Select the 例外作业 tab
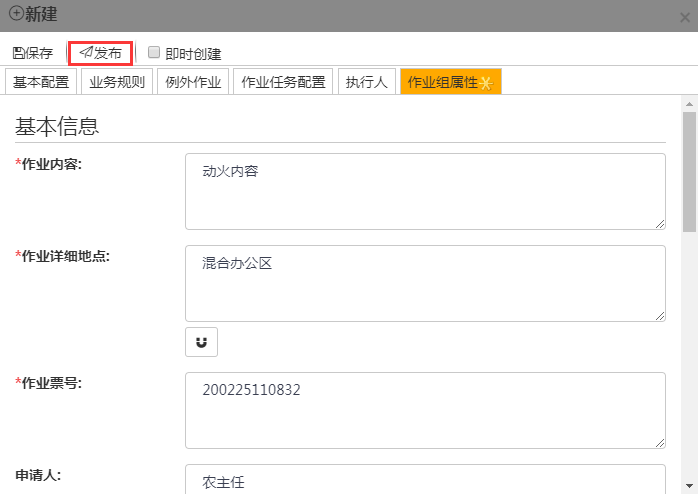The width and height of the screenshot is (698, 494). click(193, 82)
